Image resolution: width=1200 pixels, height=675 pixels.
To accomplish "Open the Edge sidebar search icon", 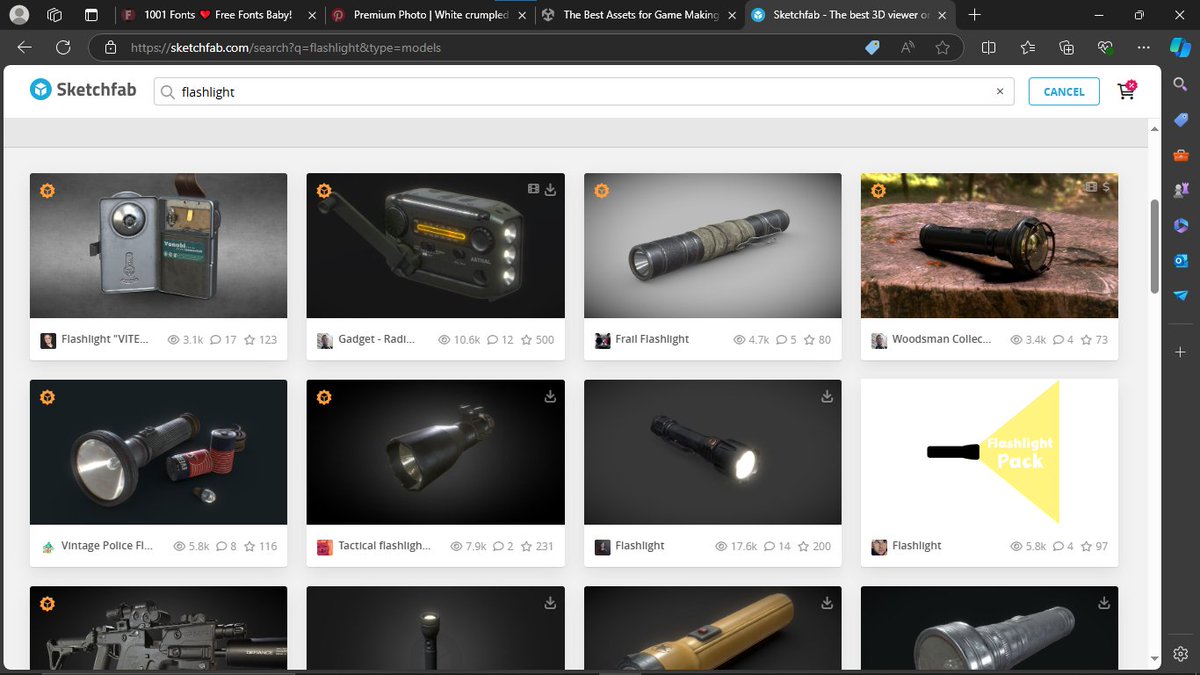I will [1181, 86].
